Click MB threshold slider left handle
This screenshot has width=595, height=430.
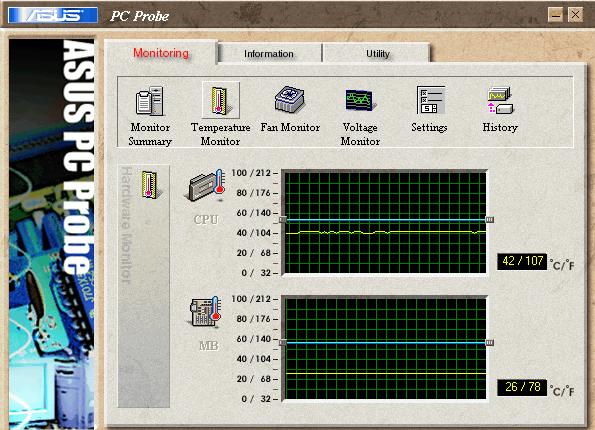tap(283, 343)
